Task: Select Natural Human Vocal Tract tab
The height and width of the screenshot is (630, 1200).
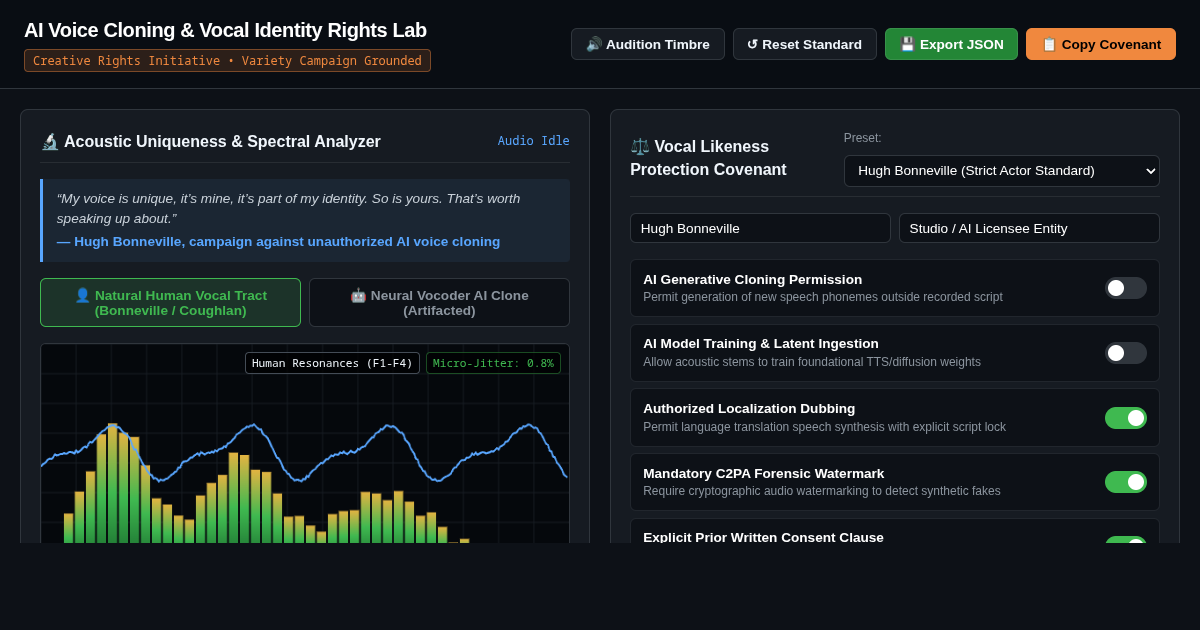Action: point(170,303)
